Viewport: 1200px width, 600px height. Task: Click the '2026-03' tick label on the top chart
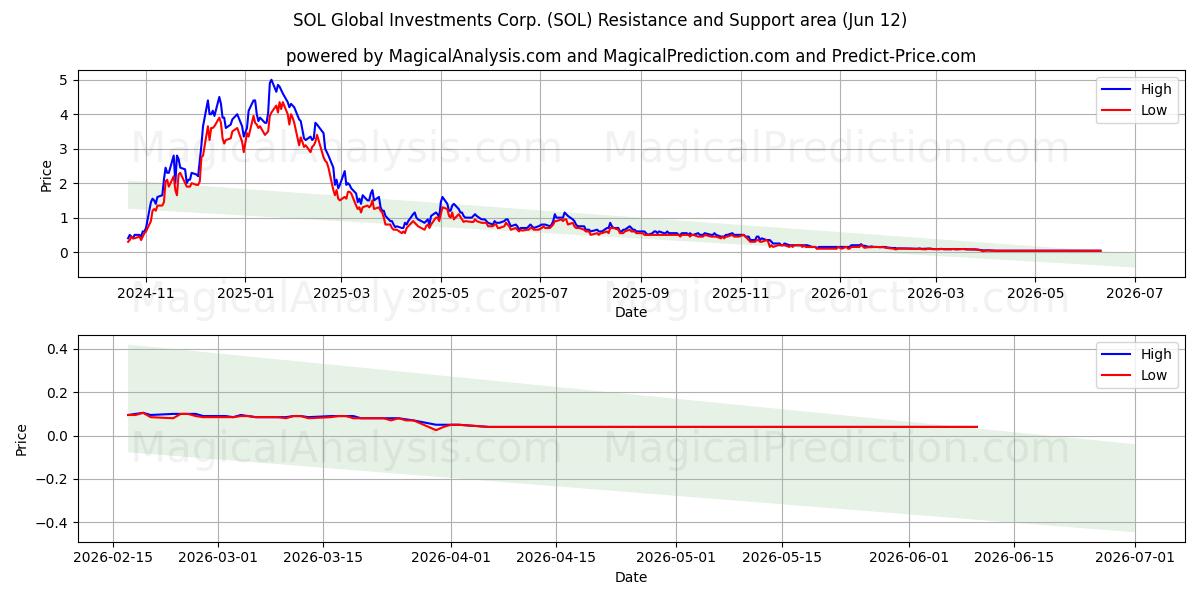click(x=935, y=293)
